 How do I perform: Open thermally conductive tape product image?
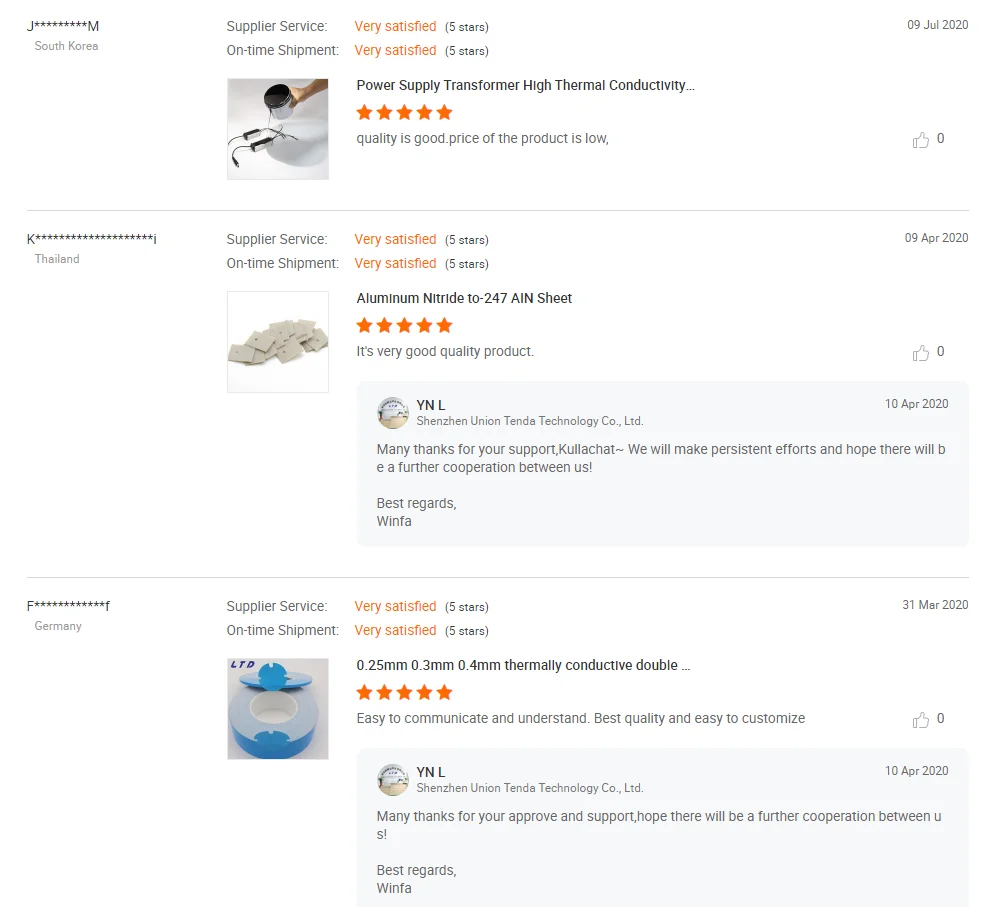278,709
